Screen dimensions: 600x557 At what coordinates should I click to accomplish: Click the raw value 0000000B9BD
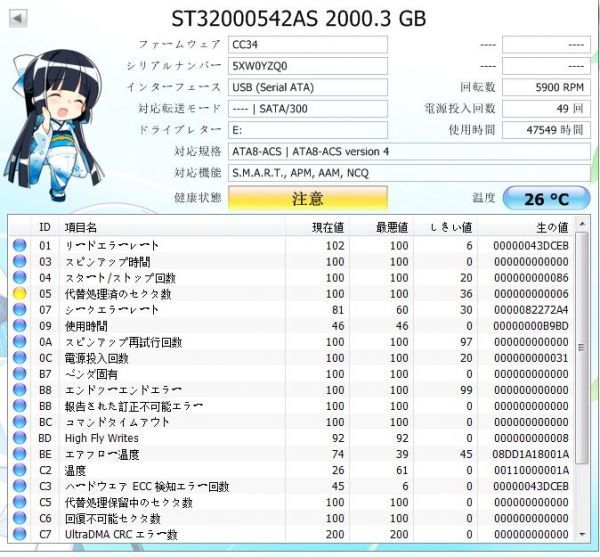[x=531, y=326]
